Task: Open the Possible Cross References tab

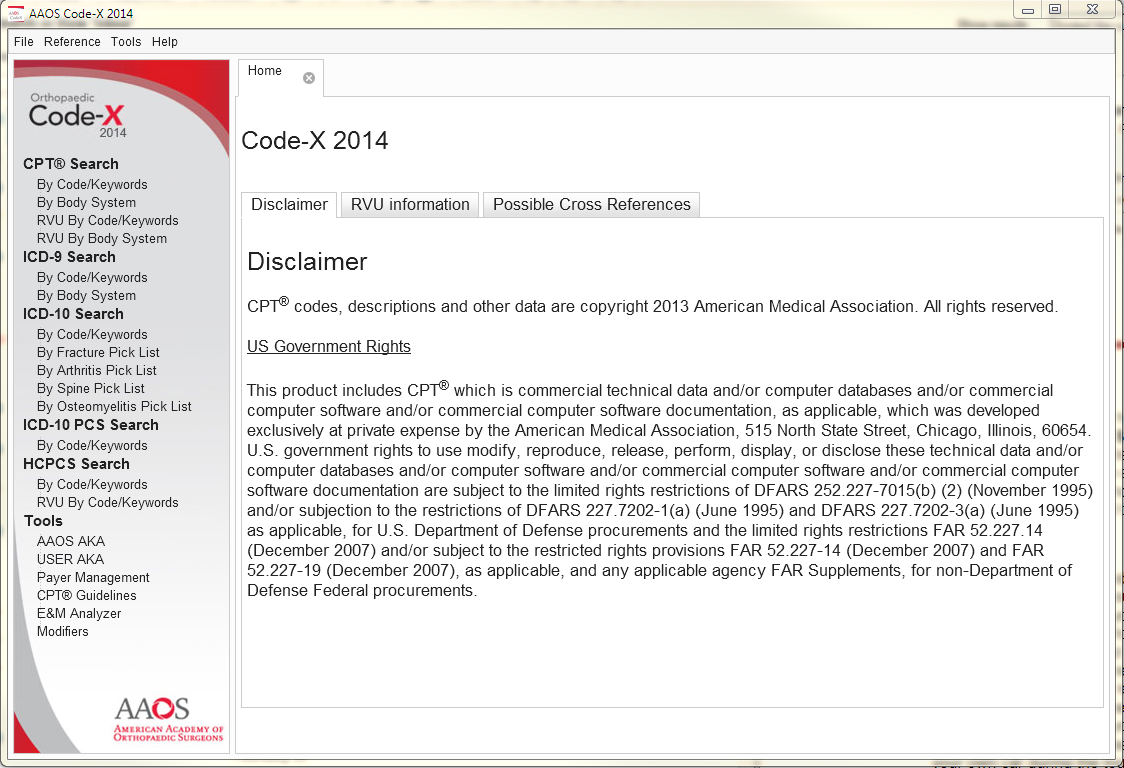Action: pos(591,204)
